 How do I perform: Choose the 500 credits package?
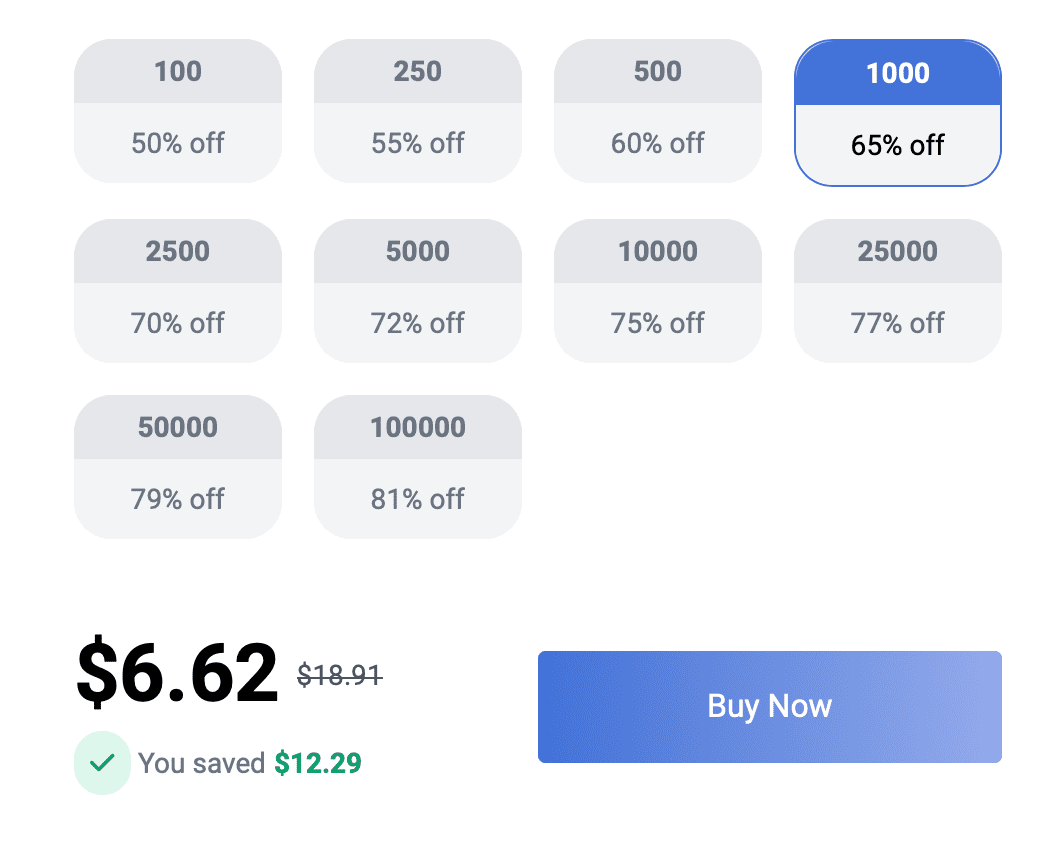657,110
